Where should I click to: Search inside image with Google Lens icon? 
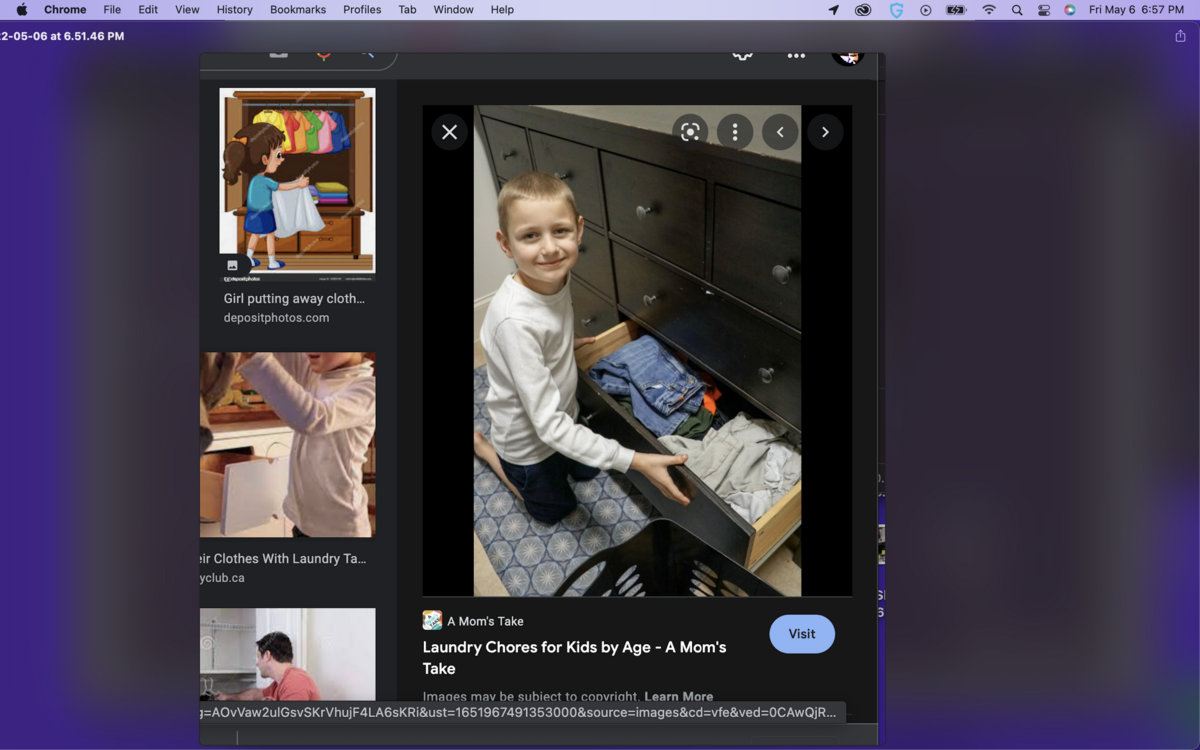point(690,132)
